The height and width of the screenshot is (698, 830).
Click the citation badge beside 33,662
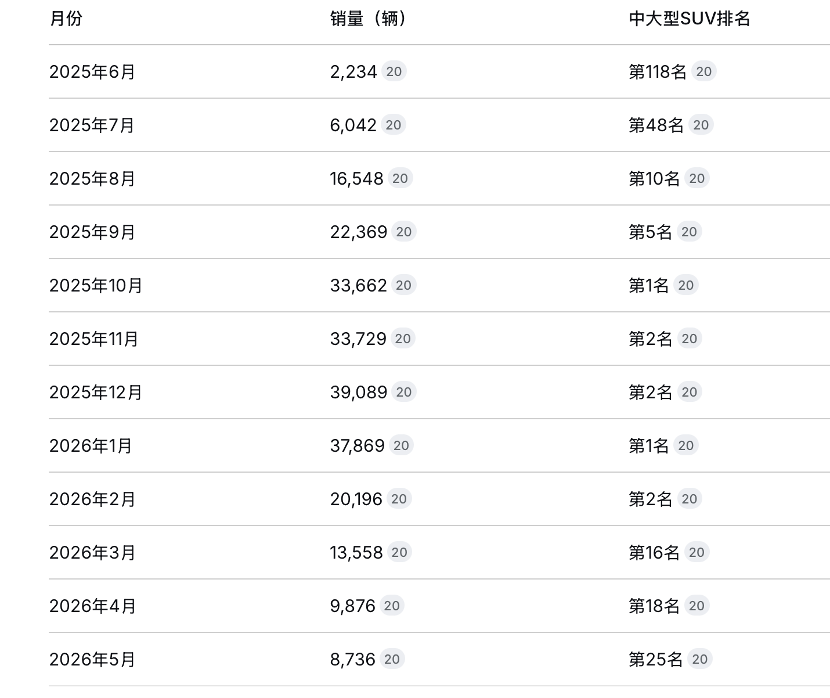(x=403, y=285)
